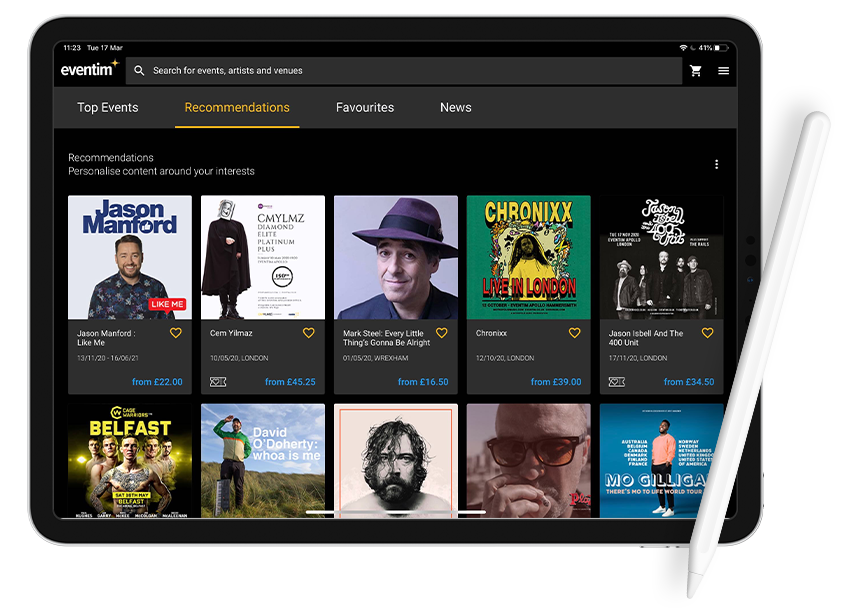851x613 pixels.
Task: Click the from £16.50 price link
Action: tap(423, 382)
